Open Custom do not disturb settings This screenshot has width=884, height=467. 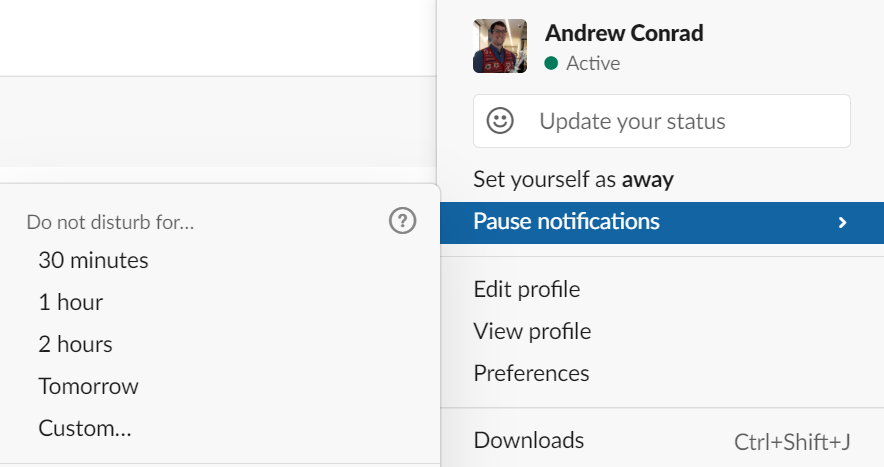85,428
